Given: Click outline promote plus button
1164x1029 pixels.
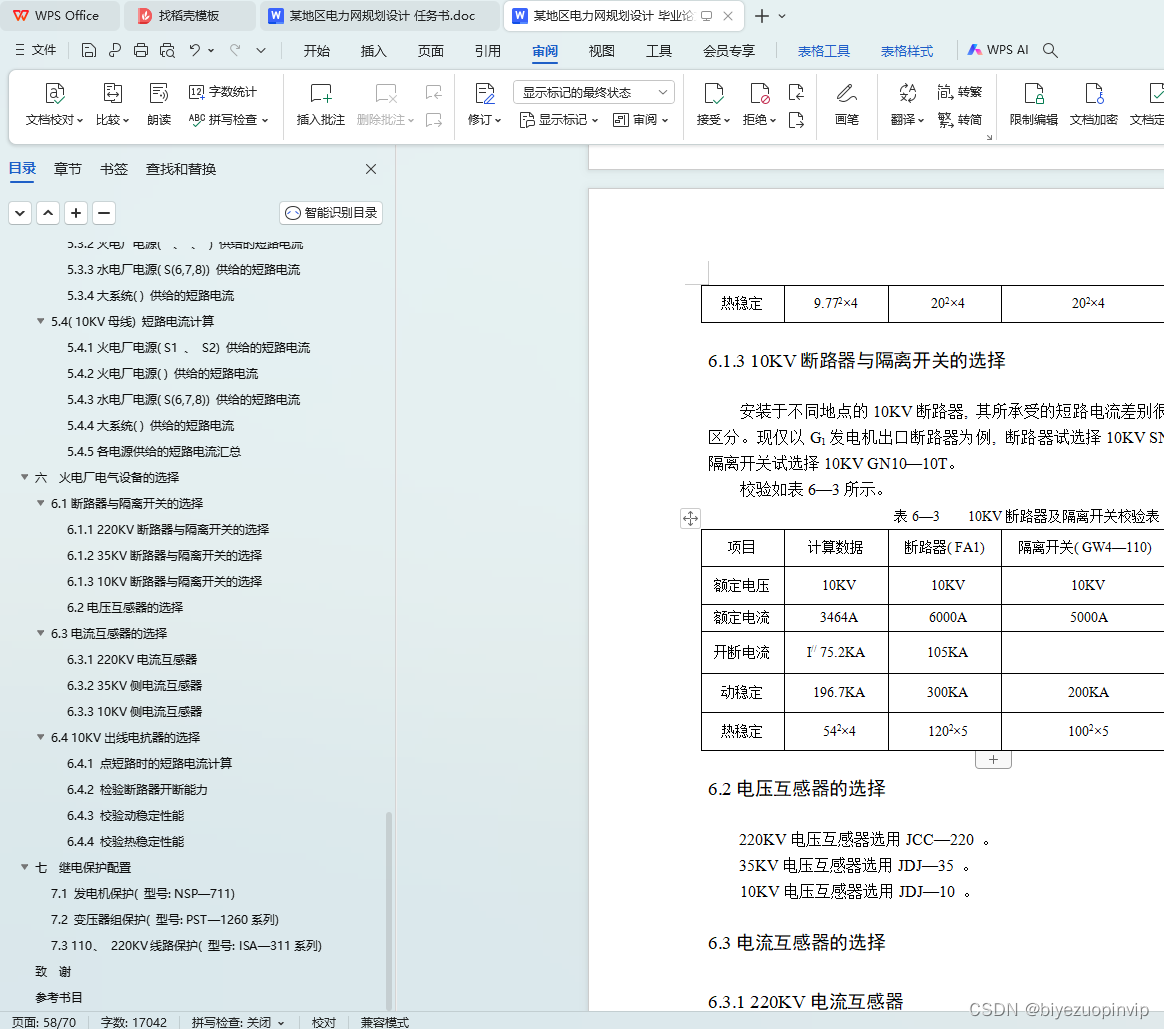Looking at the screenshot, I should pyautogui.click(x=76, y=213).
